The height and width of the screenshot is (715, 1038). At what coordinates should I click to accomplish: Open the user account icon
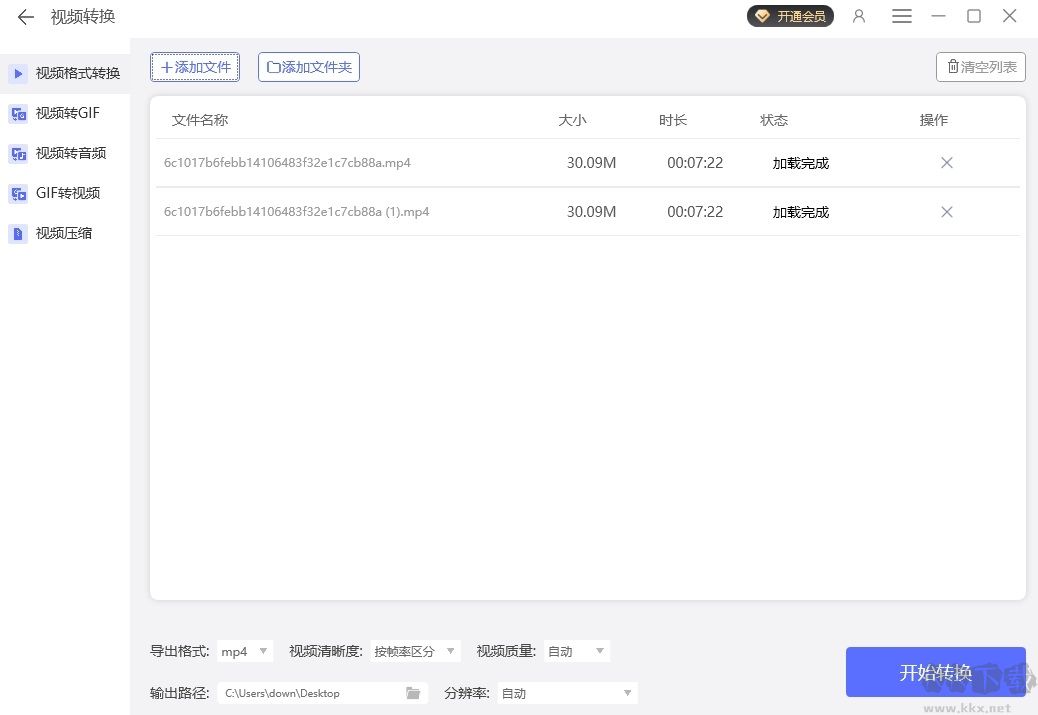[859, 16]
